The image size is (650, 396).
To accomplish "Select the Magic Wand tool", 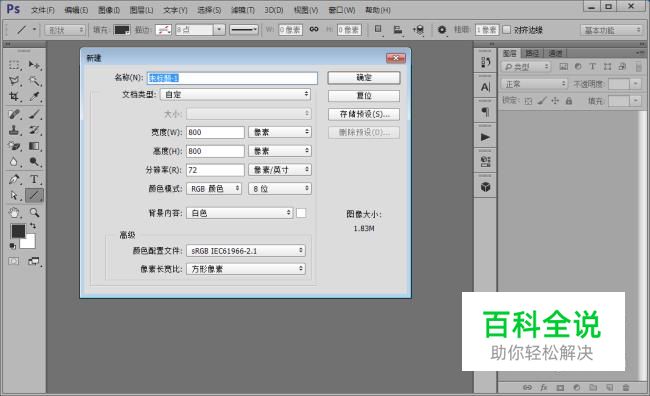I will tap(34, 80).
